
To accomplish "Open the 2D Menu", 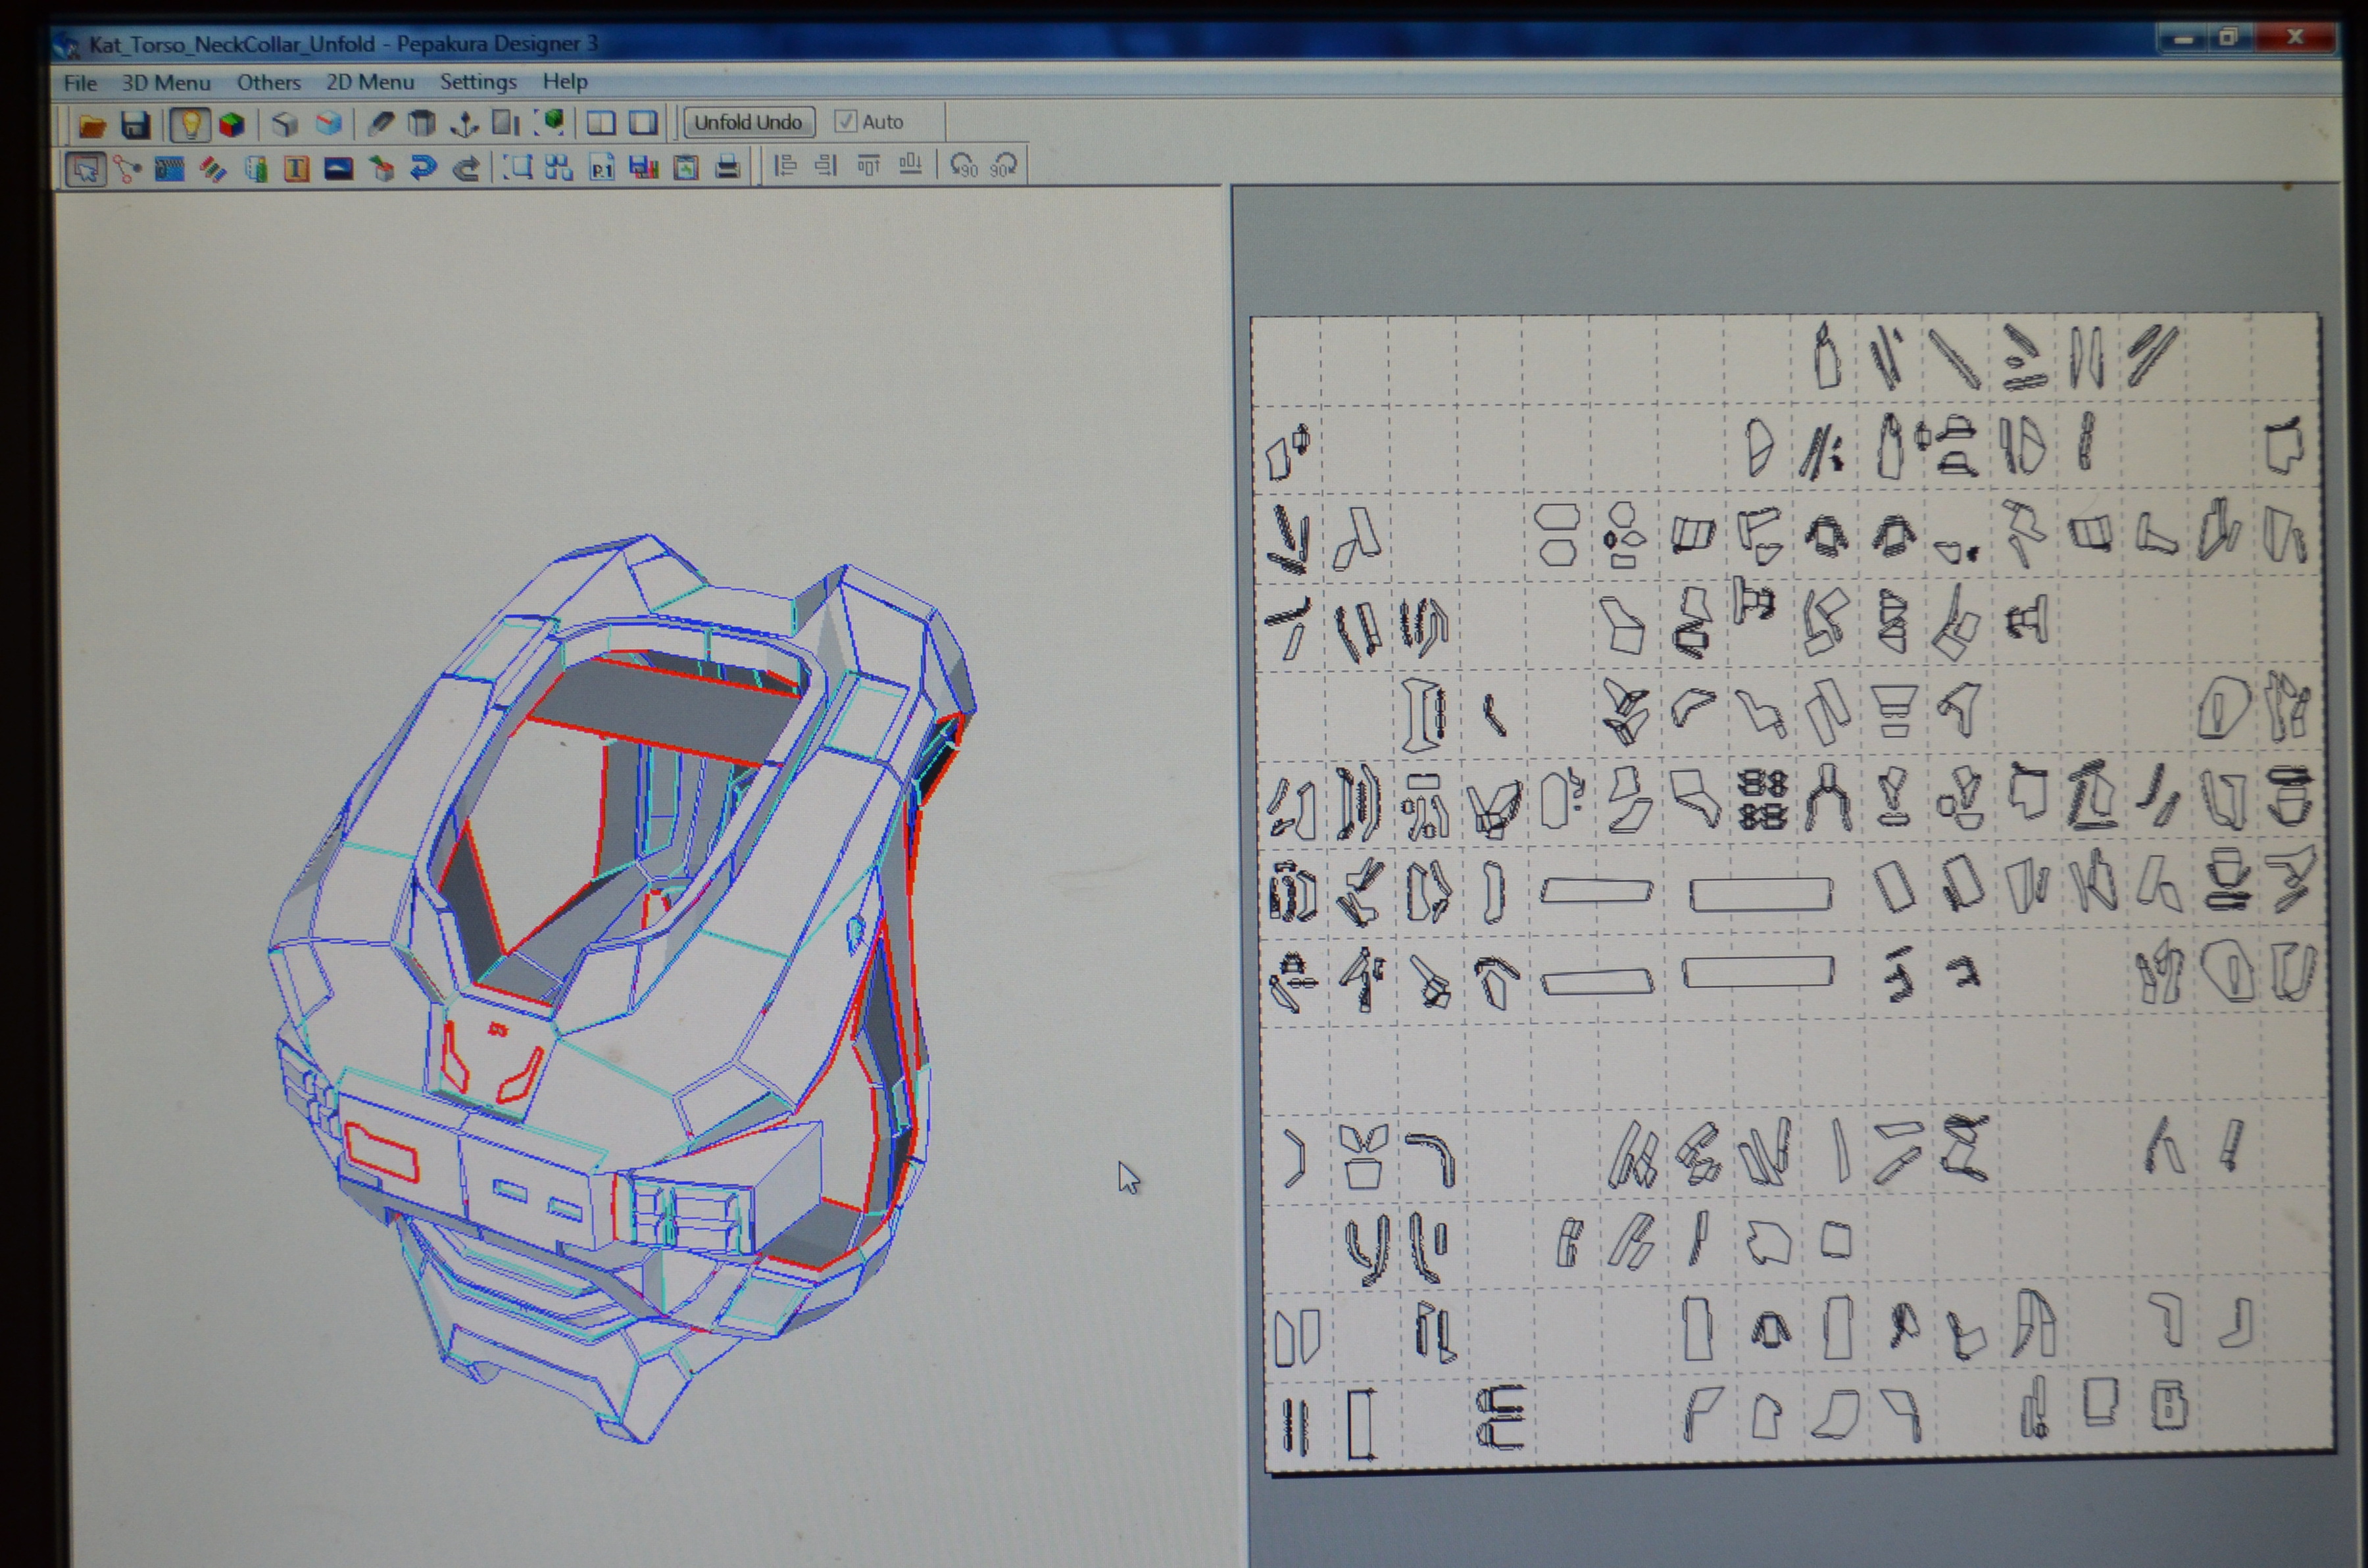I will point(370,83).
